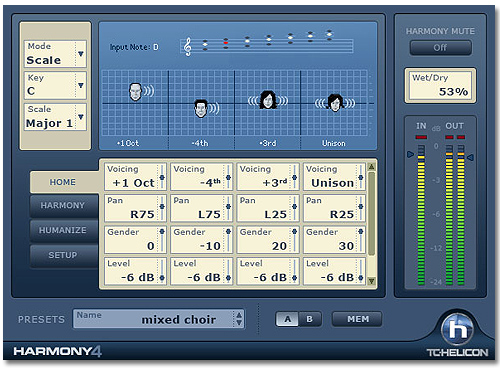Viewport: 500px width, 370px height.
Task: Open the +3rd Voicing selector
Action: 268,177
